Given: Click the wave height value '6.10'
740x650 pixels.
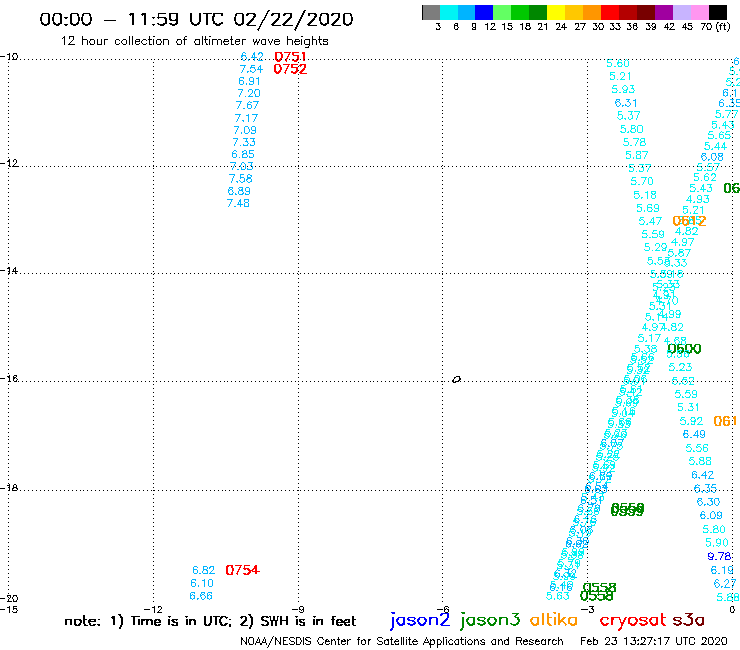Looking at the screenshot, I should pos(202,583).
